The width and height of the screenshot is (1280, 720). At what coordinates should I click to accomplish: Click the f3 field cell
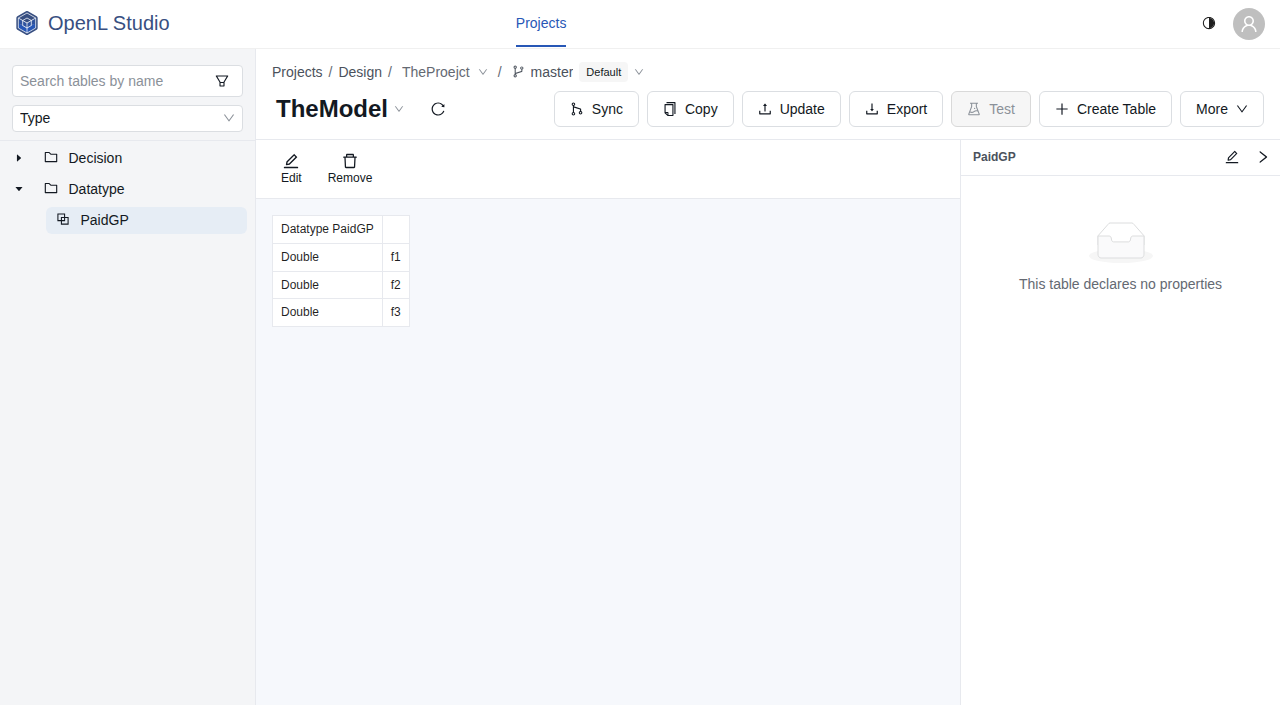click(396, 312)
